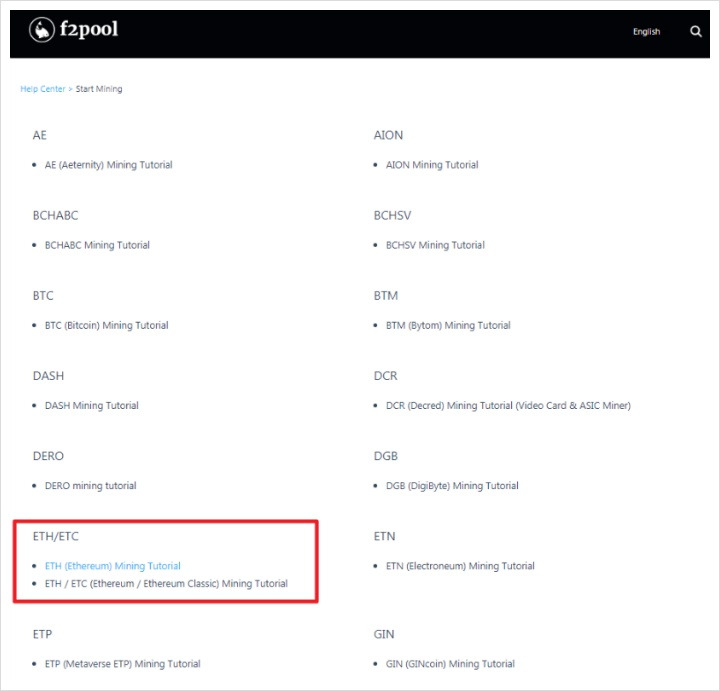Select the AION section heading
720x691 pixels.
[x=388, y=135]
